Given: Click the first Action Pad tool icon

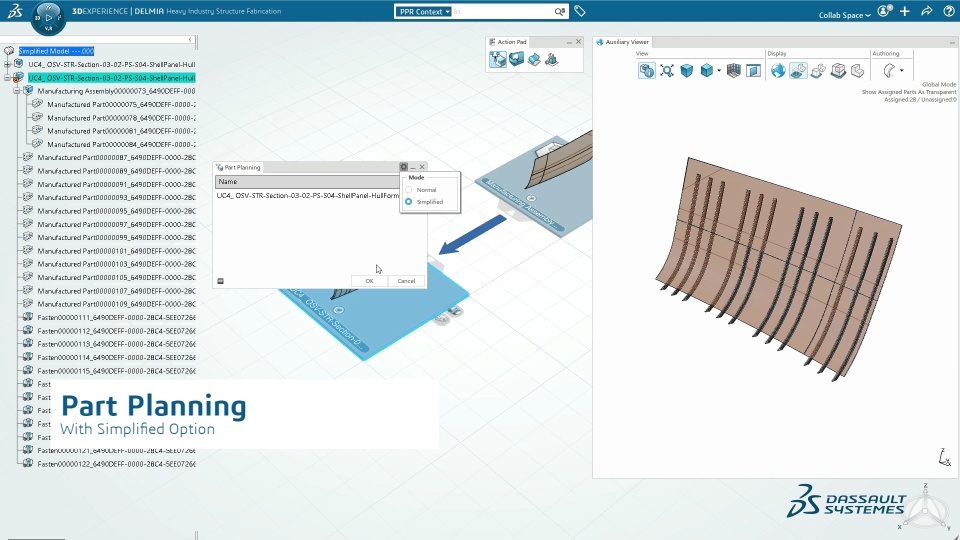Looking at the screenshot, I should tap(498, 59).
